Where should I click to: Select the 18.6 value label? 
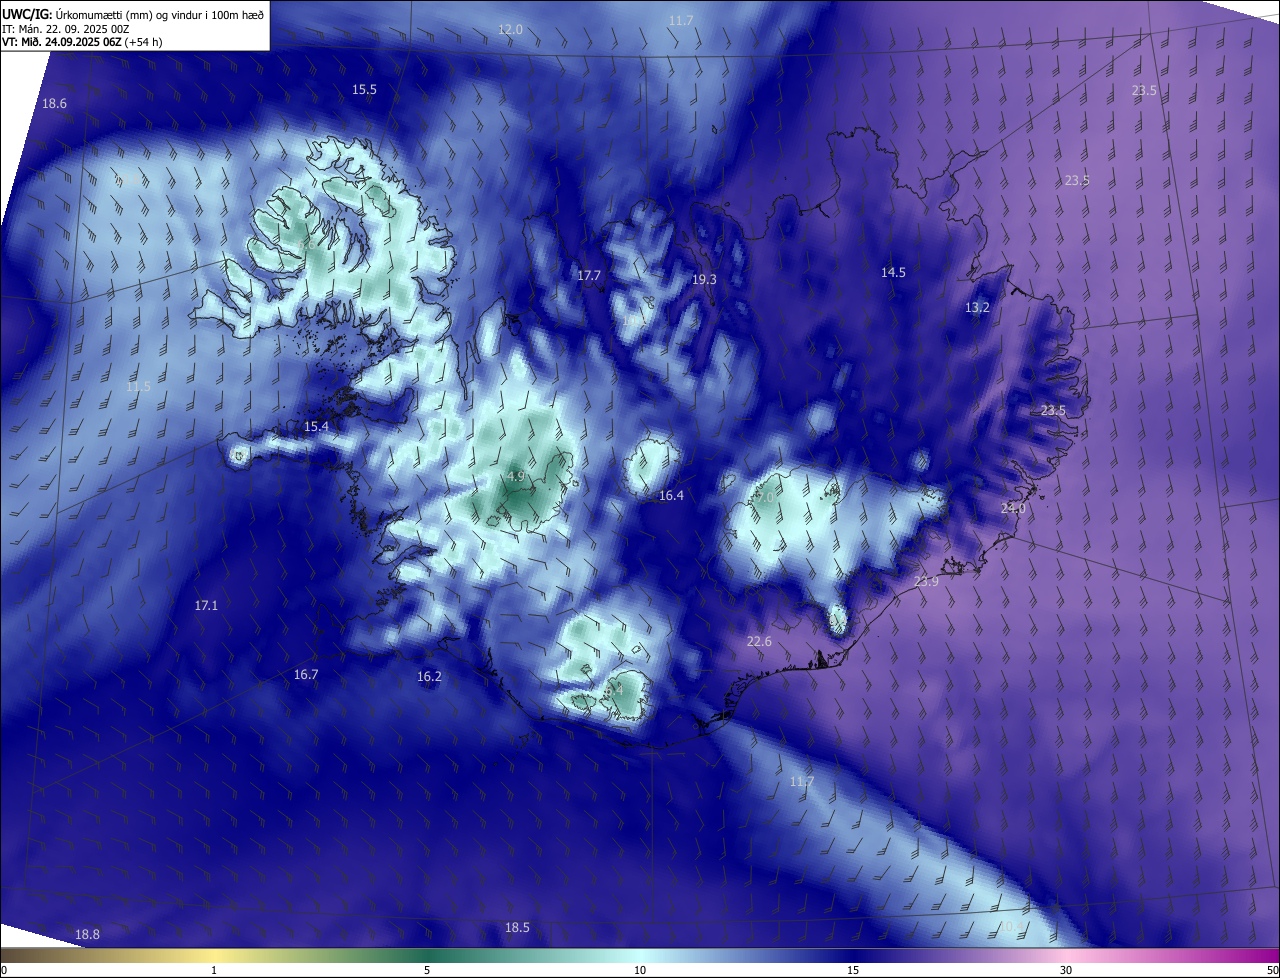coord(54,104)
